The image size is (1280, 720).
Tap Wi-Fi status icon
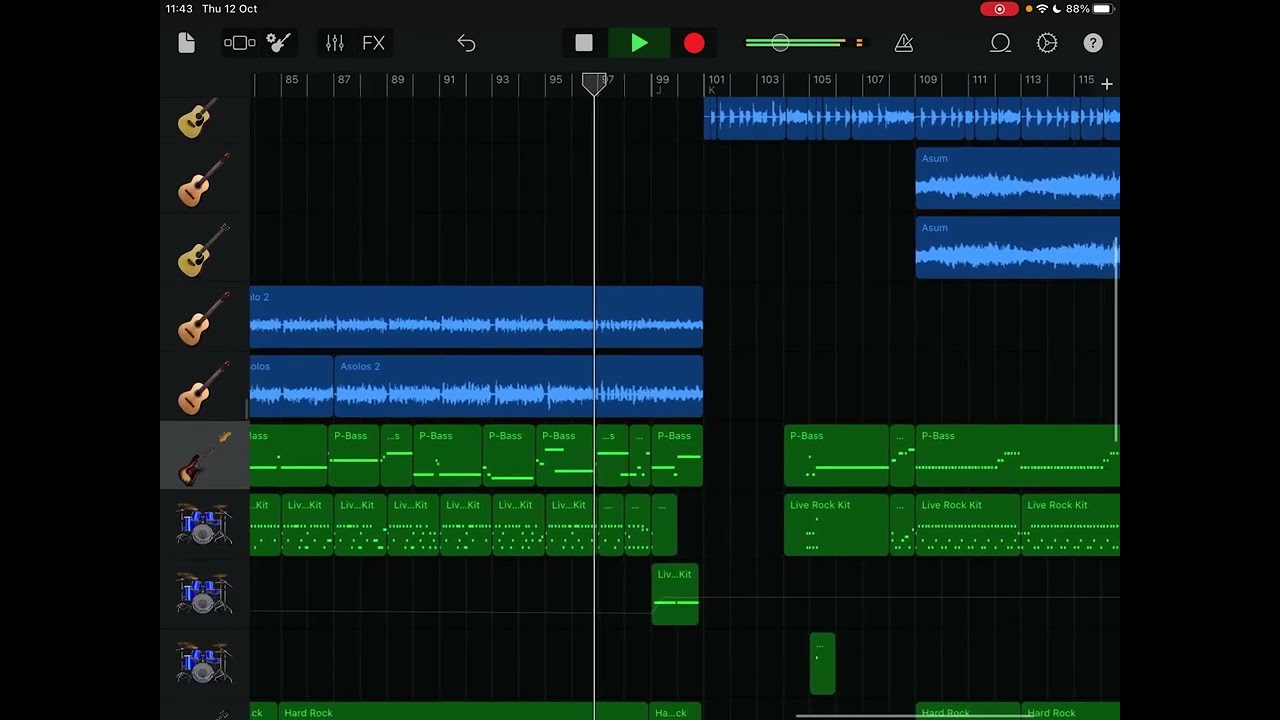tap(1042, 9)
